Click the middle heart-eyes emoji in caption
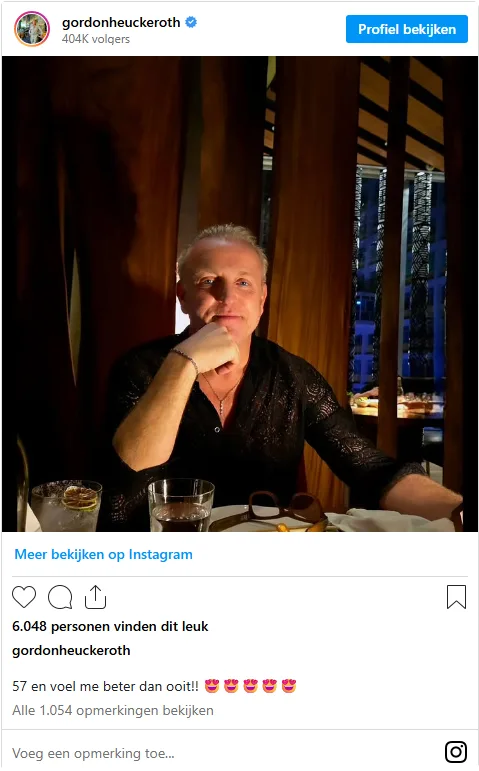The width and height of the screenshot is (479, 771). 250,685
